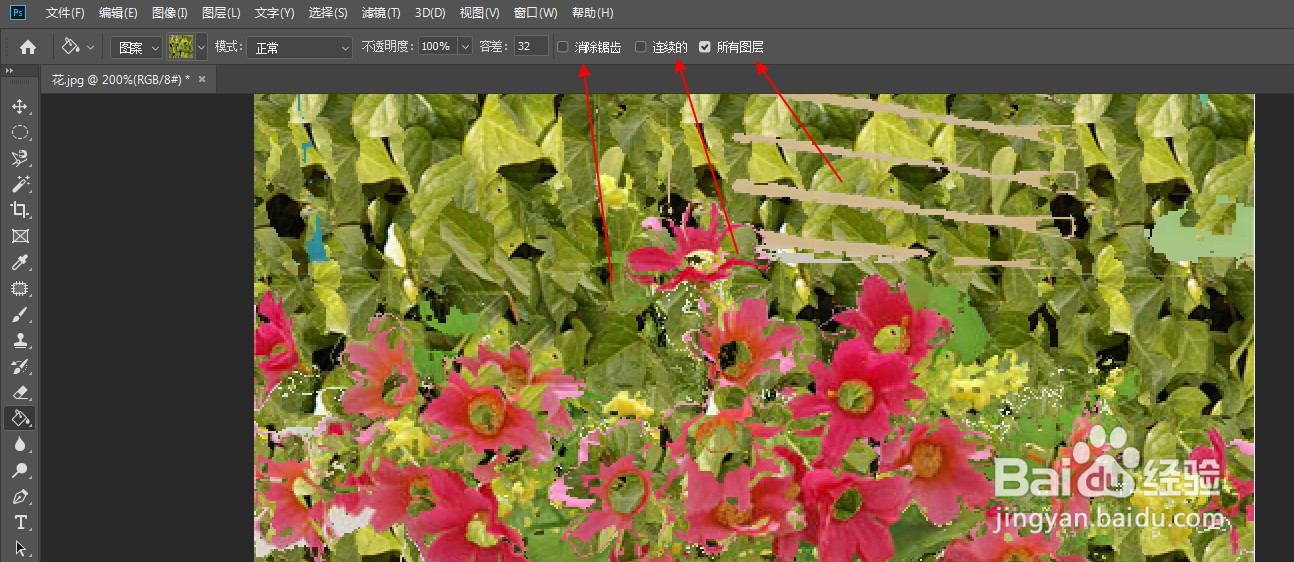Open the 视图(V) menu

coord(479,13)
